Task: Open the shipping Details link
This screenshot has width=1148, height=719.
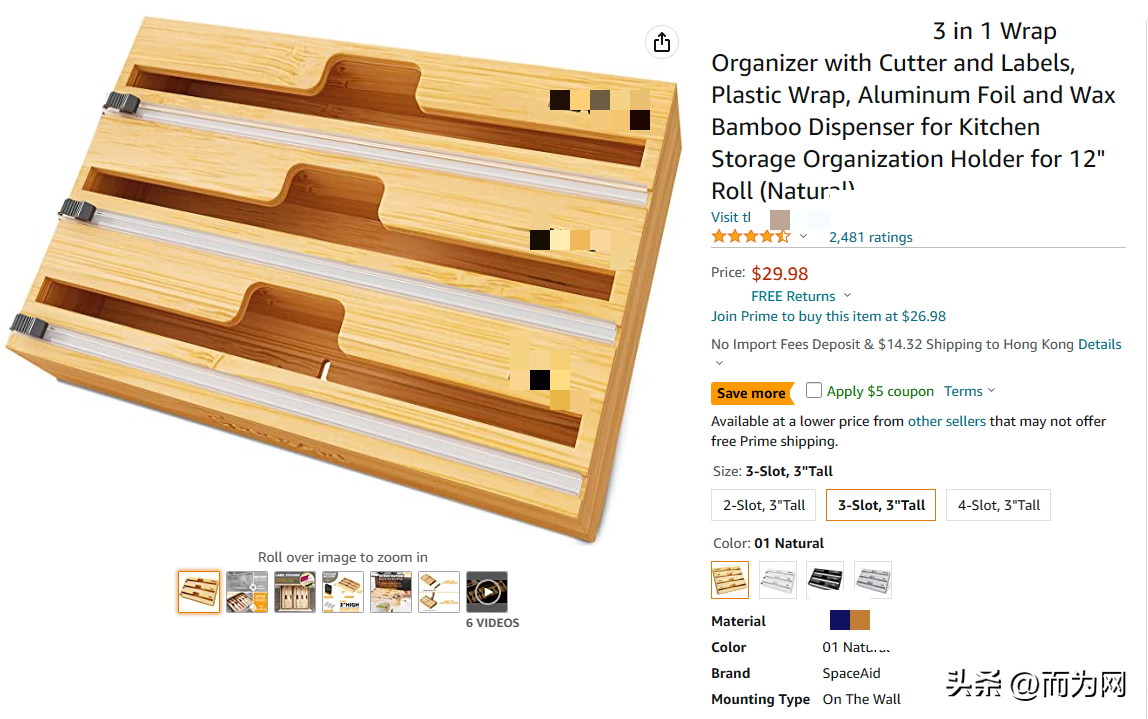Action: pyautogui.click(x=1099, y=344)
